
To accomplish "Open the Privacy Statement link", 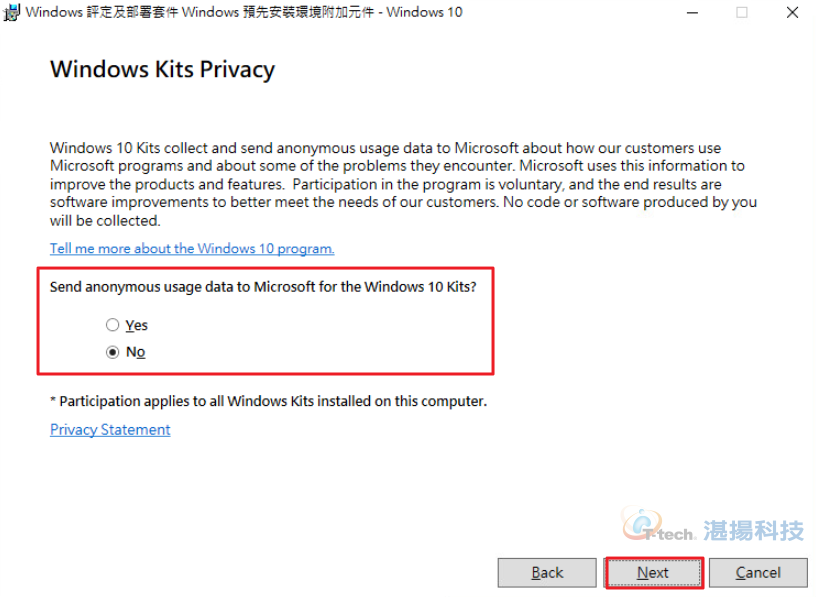I will point(110,430).
